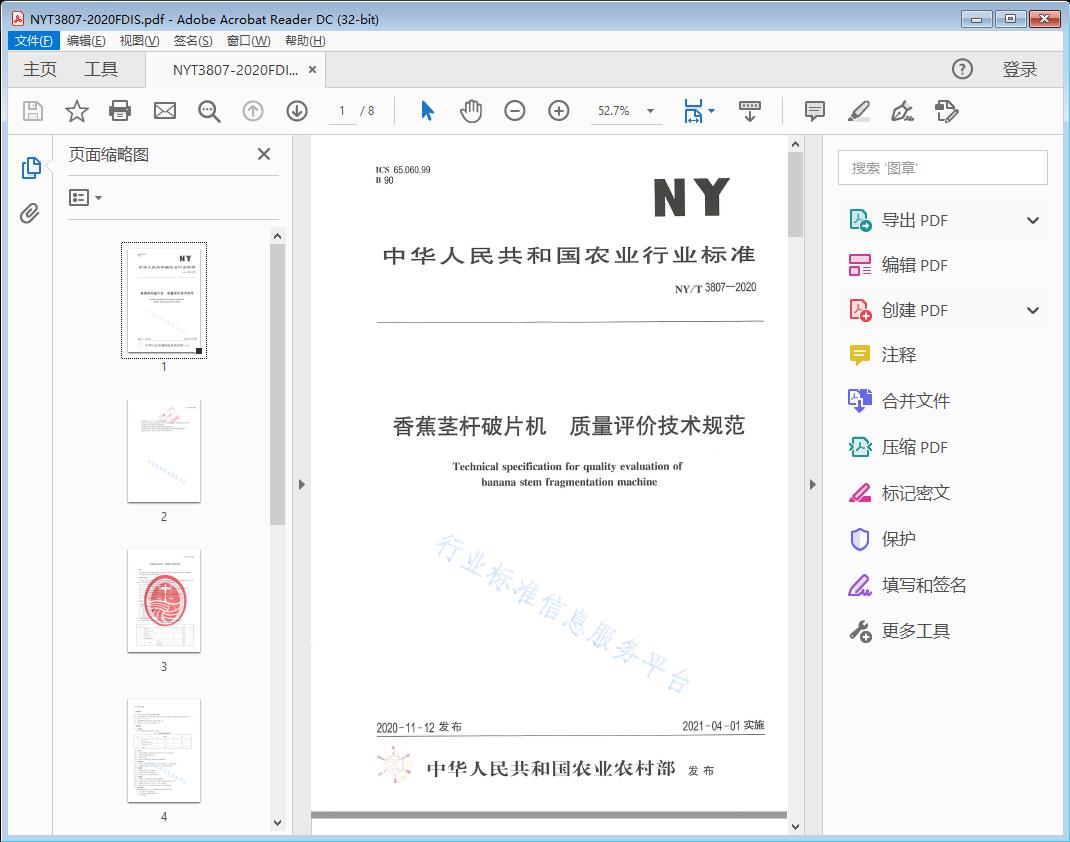Toggle the attachments paperclip panel
This screenshot has width=1070, height=842.
31,213
